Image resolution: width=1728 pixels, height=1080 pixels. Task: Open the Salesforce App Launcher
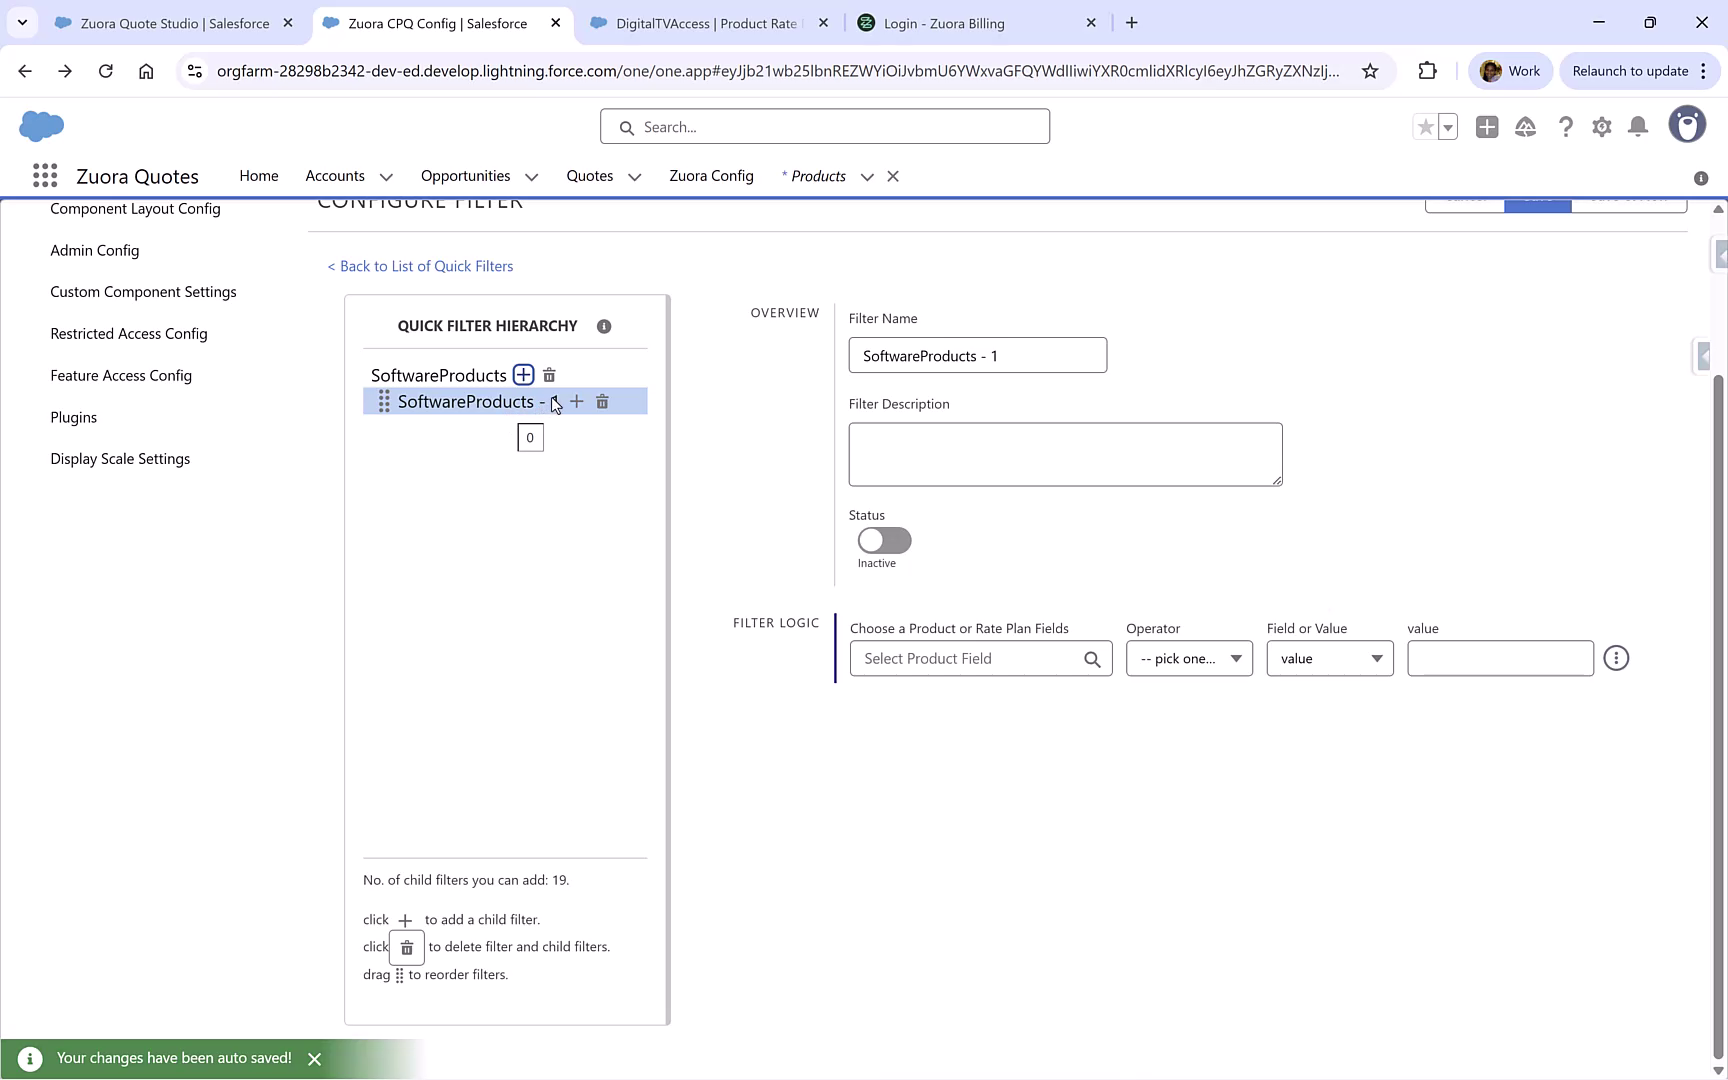[x=45, y=175]
